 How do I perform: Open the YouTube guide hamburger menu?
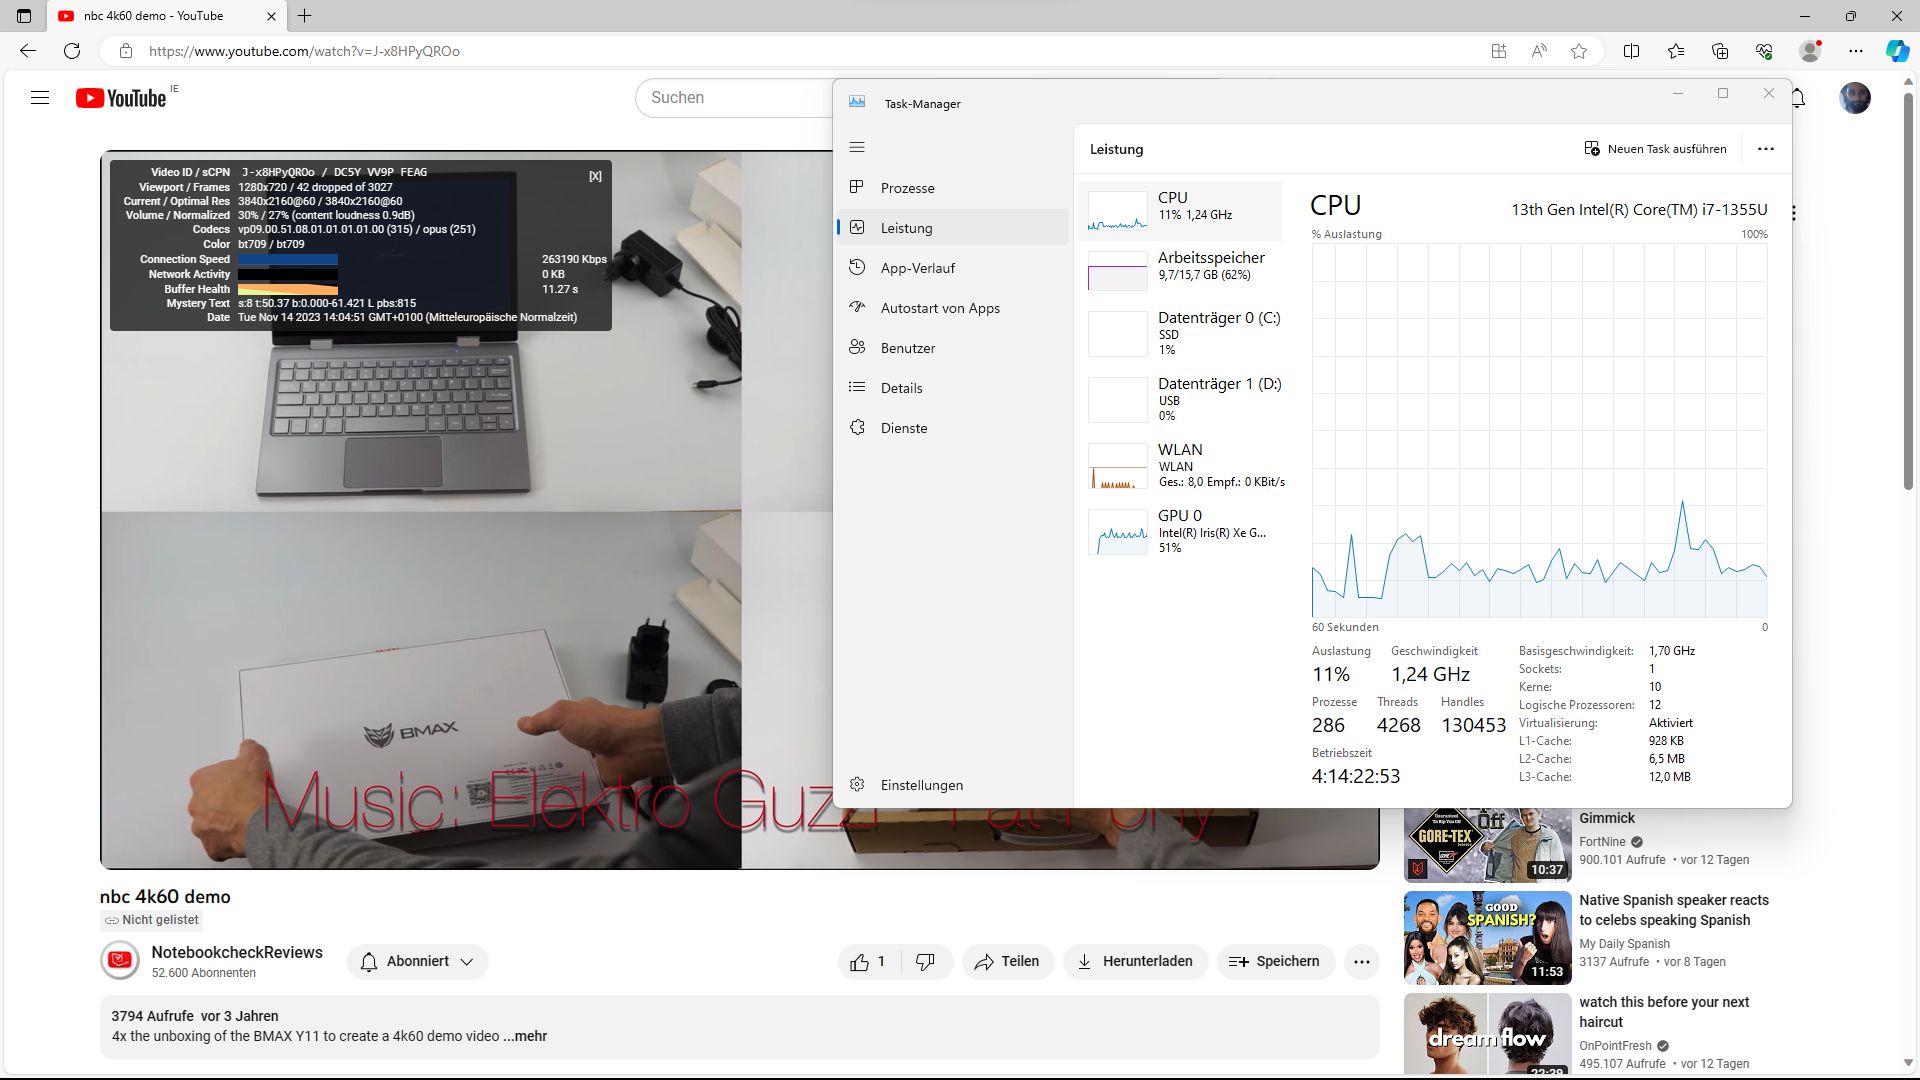point(40,98)
